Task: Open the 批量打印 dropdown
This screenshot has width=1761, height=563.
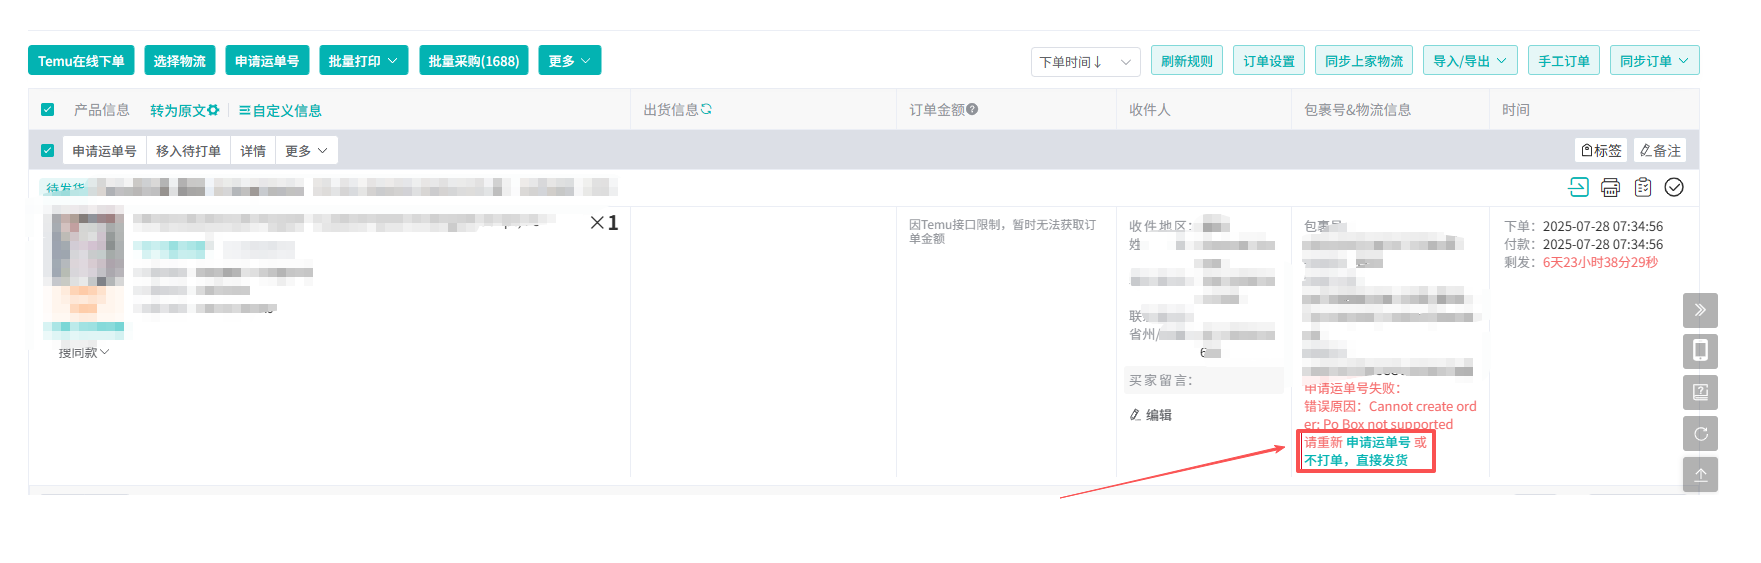Action: [364, 61]
